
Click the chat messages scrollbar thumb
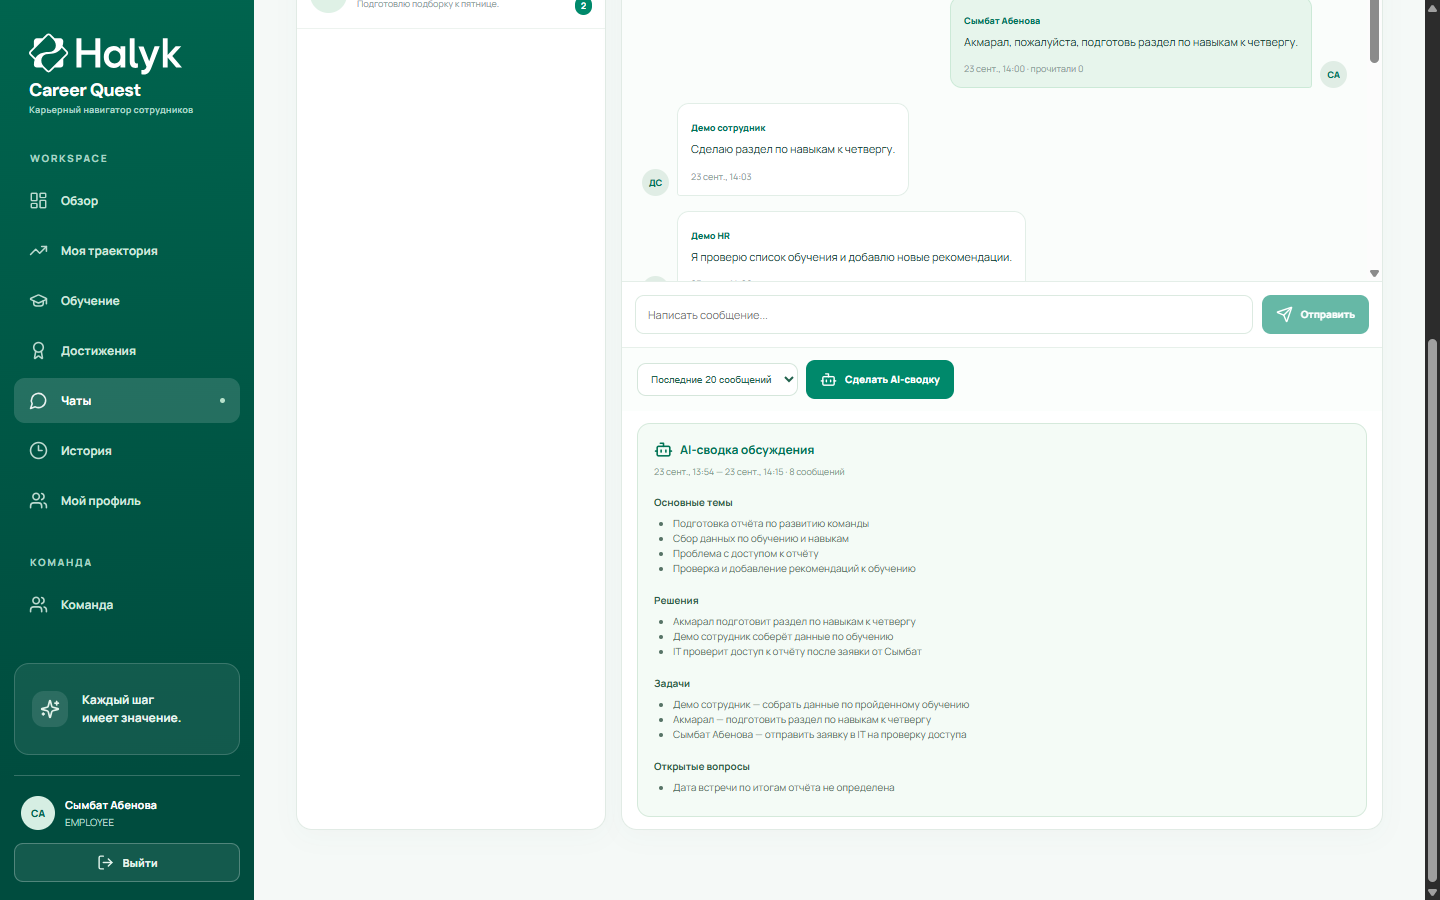tap(1374, 32)
